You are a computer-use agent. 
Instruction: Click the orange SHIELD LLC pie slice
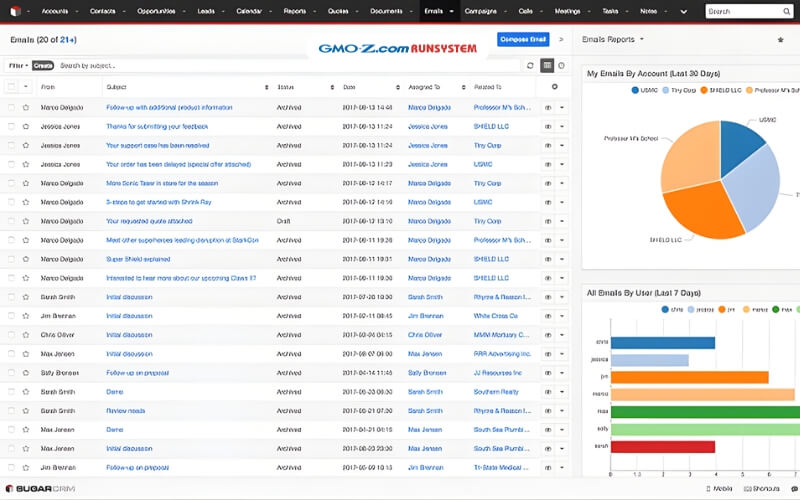tap(704, 210)
